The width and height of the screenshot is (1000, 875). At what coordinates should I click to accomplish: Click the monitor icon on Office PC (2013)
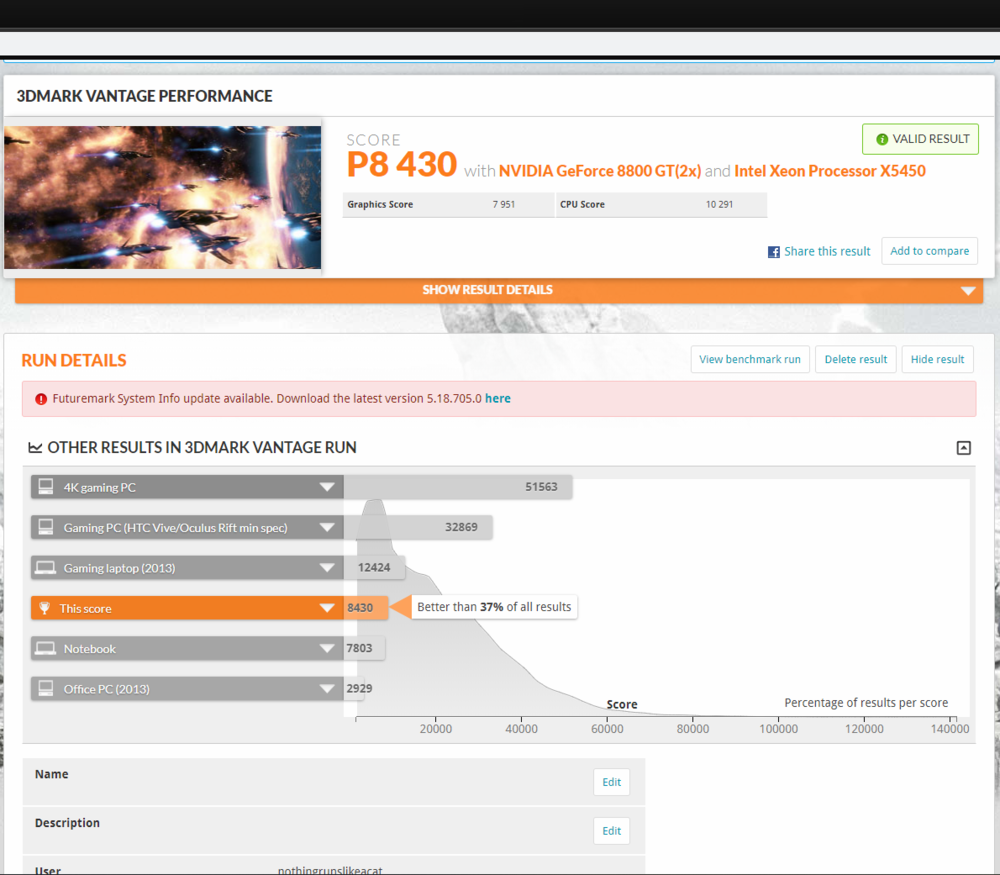tap(46, 688)
